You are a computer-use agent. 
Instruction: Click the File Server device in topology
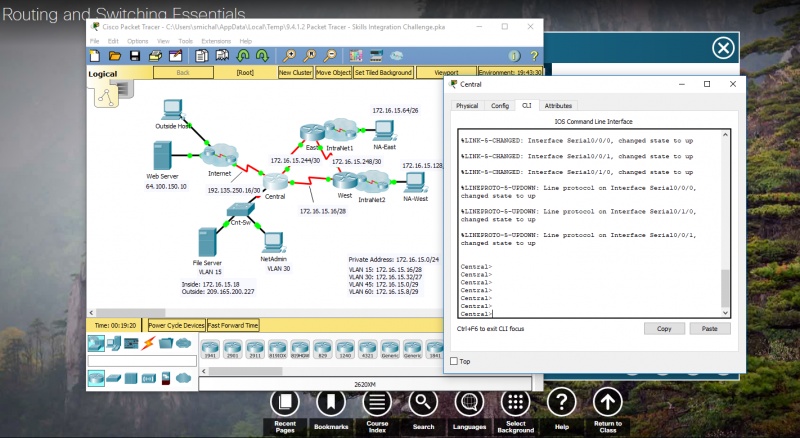[207, 242]
